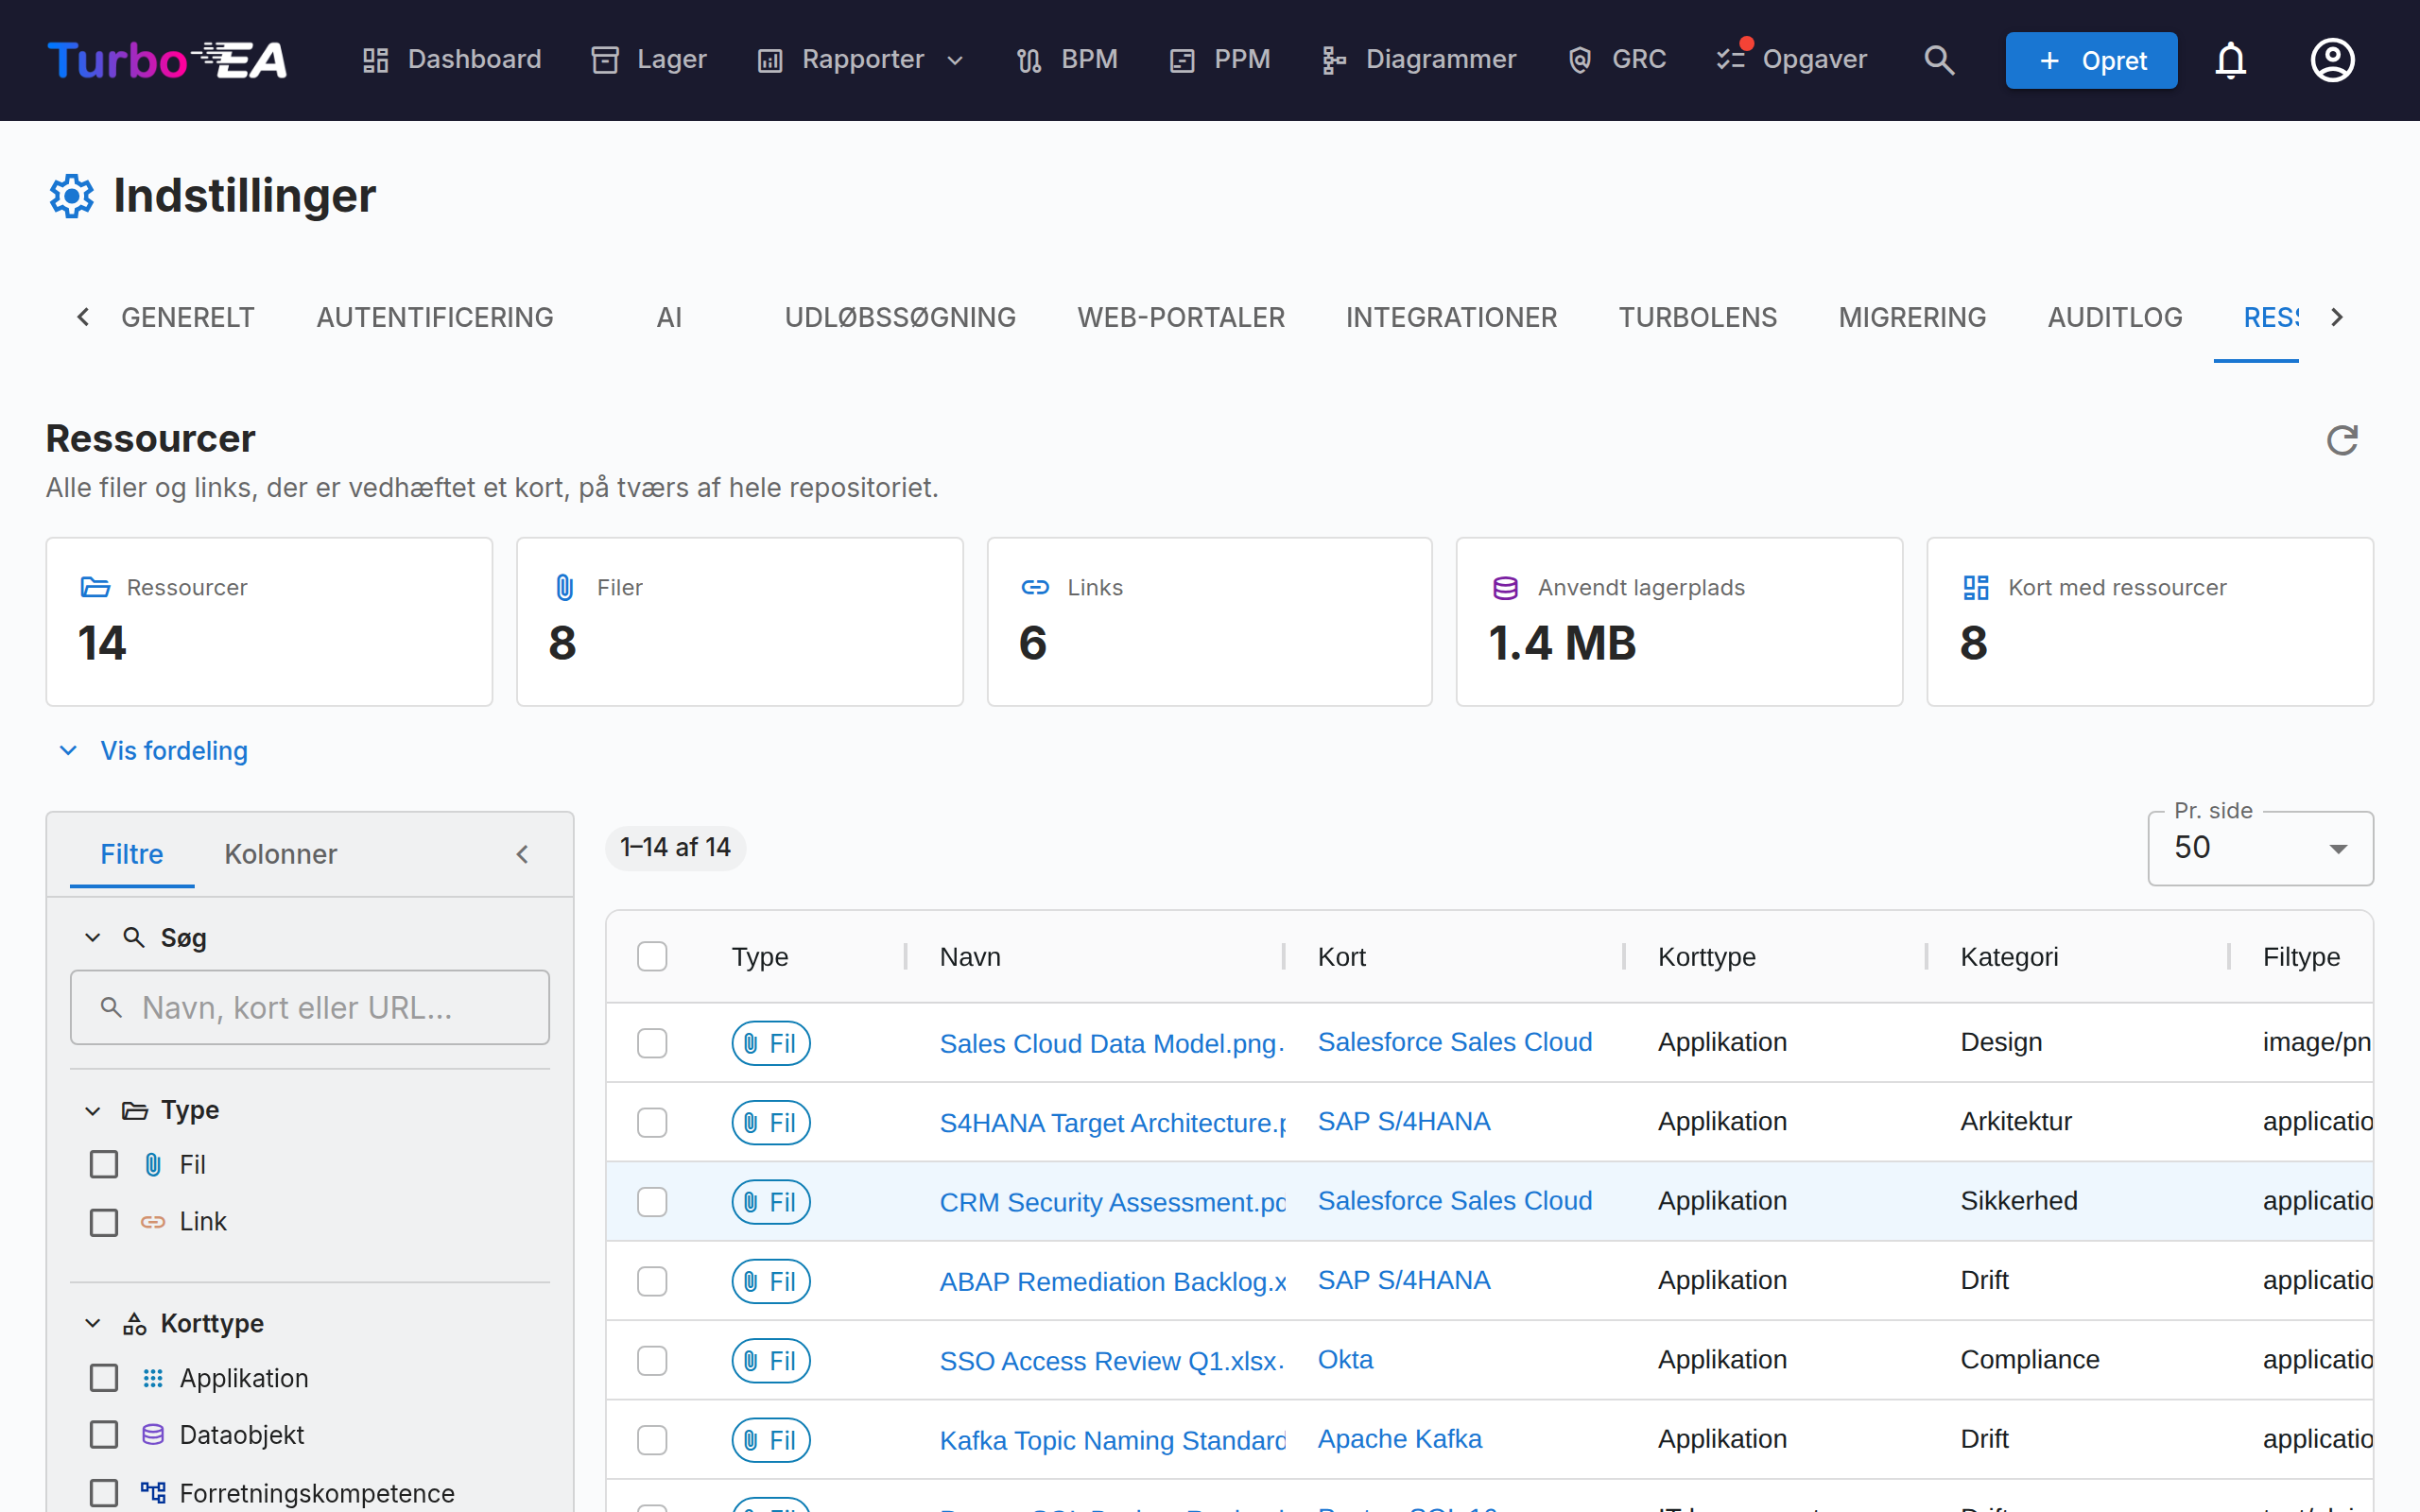Screen dimensions: 2420x1512
Task: Select the Sales Cloud Data Model row checkbox
Action: coord(652,1043)
